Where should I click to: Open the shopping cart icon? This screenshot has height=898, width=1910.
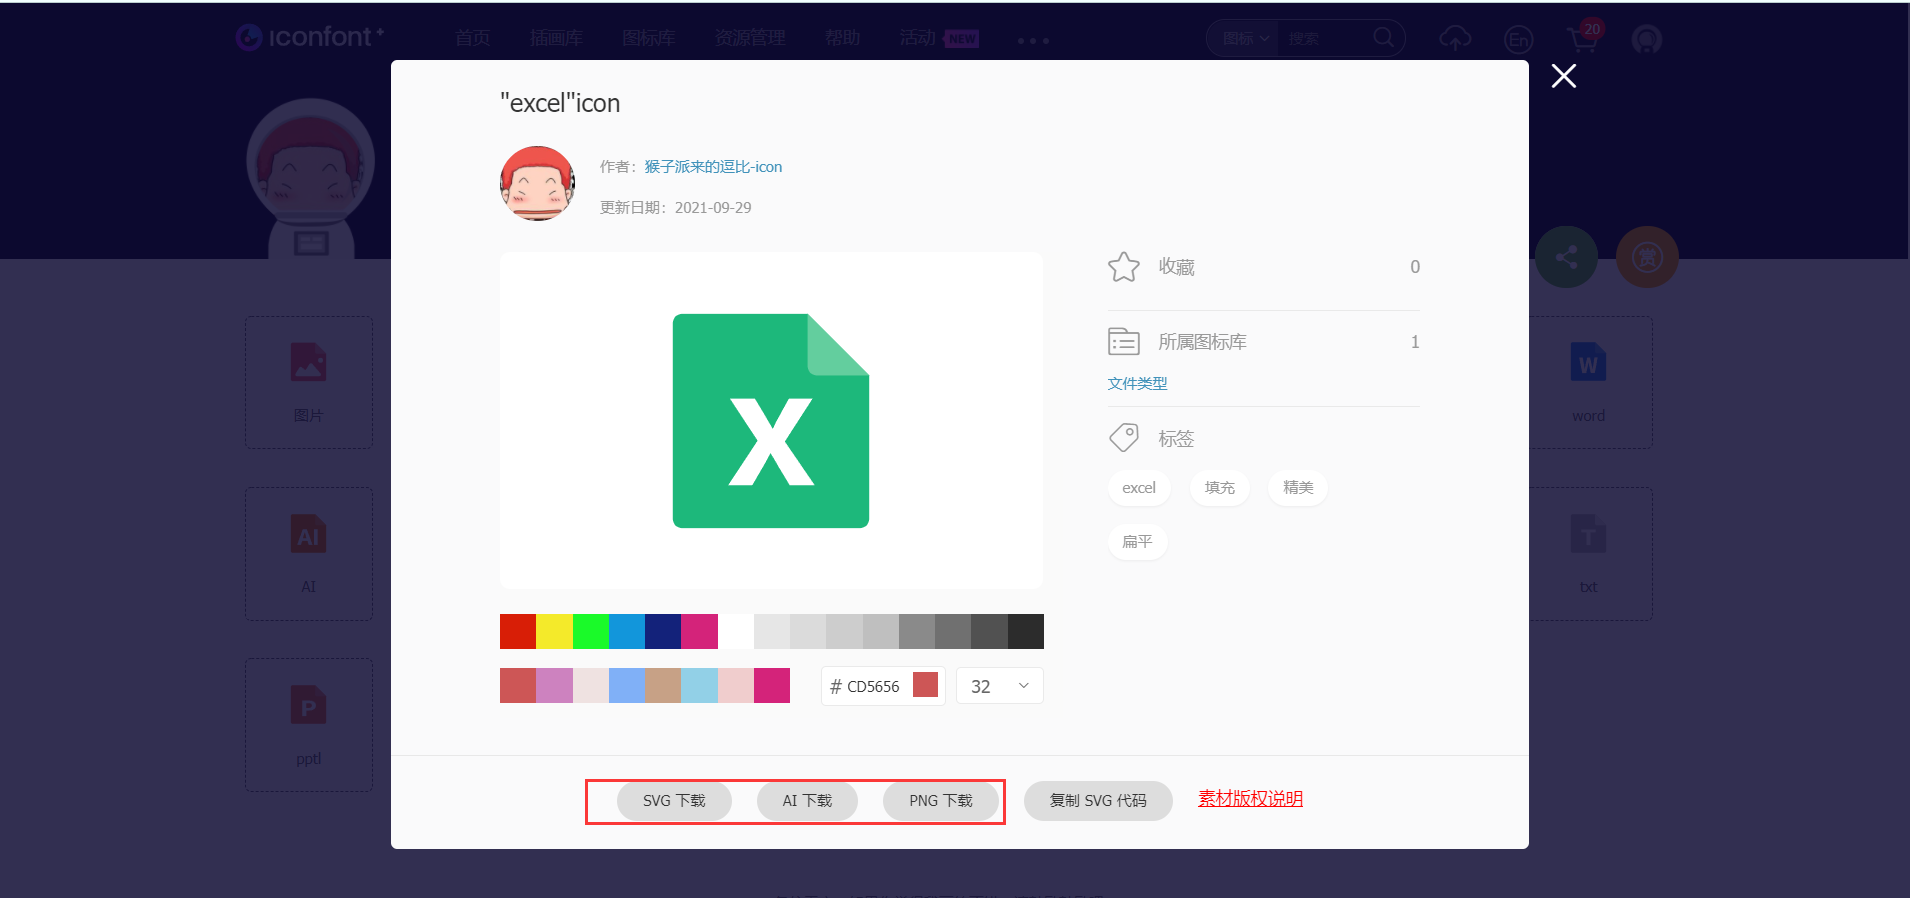pyautogui.click(x=1582, y=39)
